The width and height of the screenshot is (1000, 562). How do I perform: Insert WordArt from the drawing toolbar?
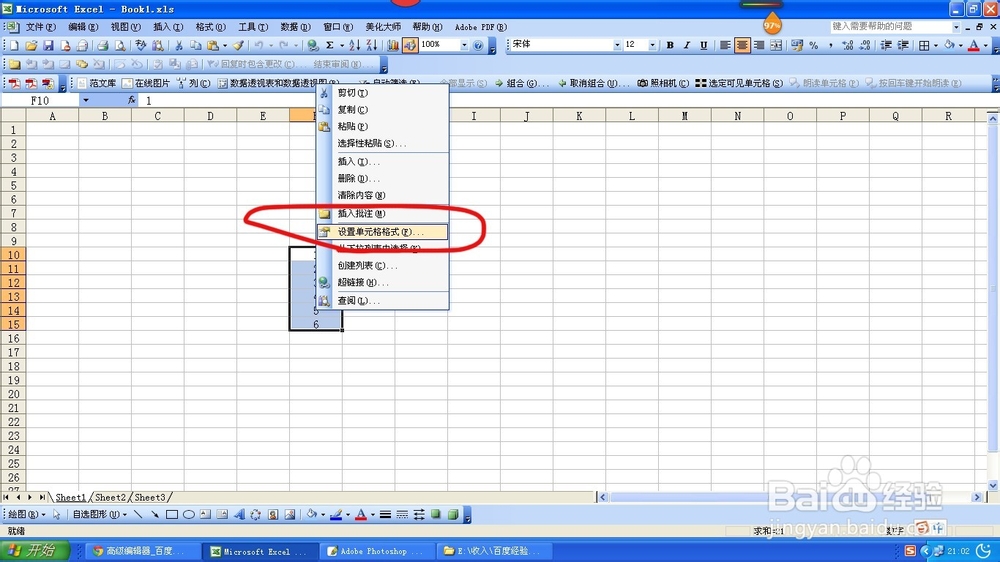pos(239,515)
